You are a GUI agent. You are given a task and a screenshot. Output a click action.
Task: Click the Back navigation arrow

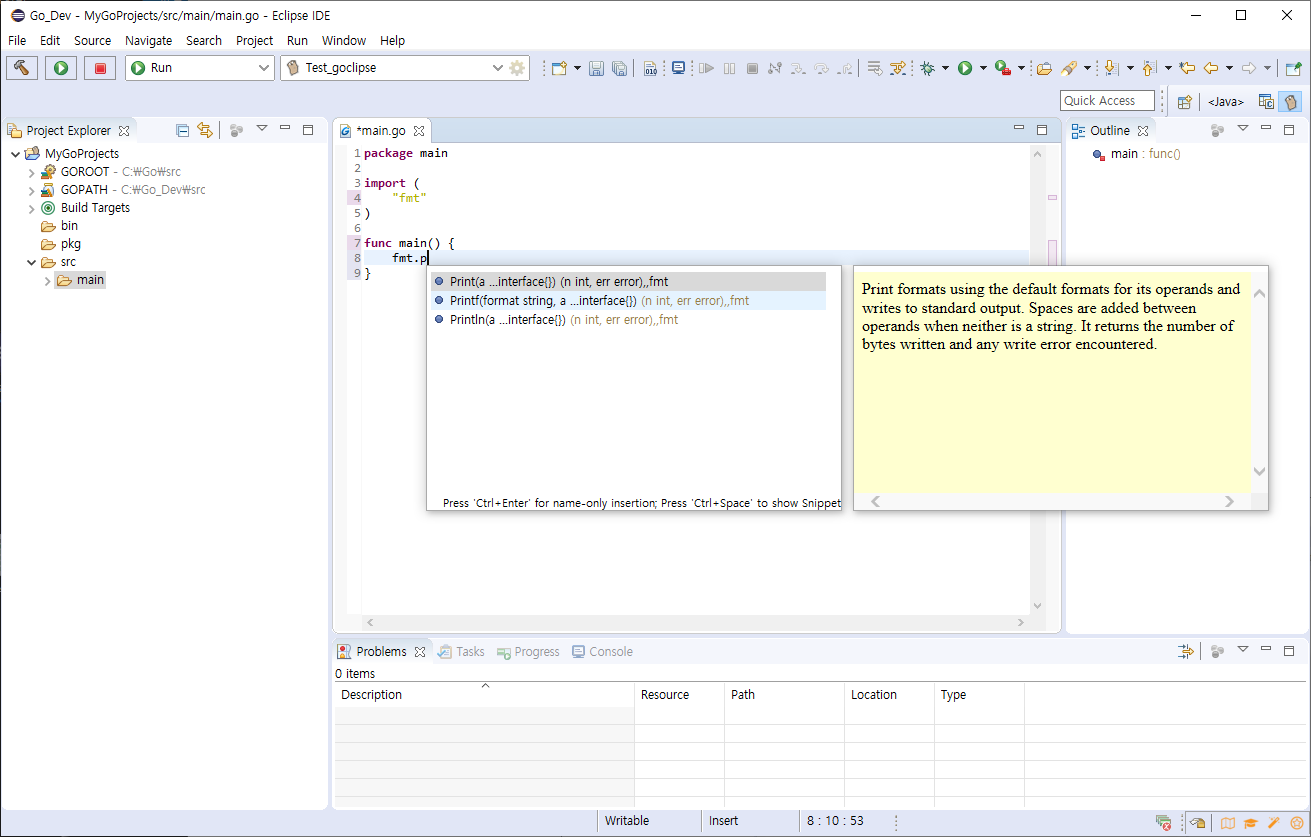[1210, 68]
